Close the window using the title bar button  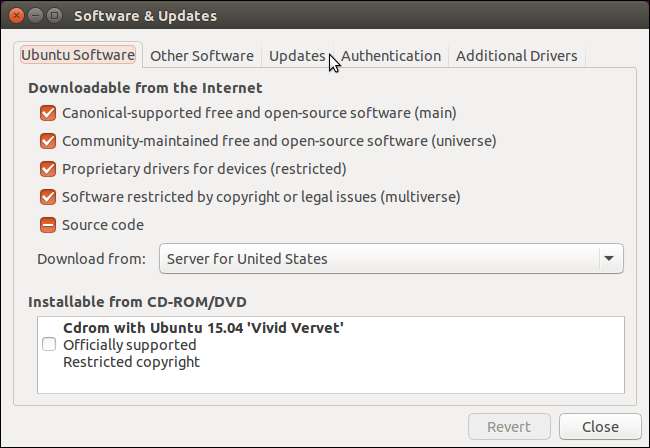15,16
